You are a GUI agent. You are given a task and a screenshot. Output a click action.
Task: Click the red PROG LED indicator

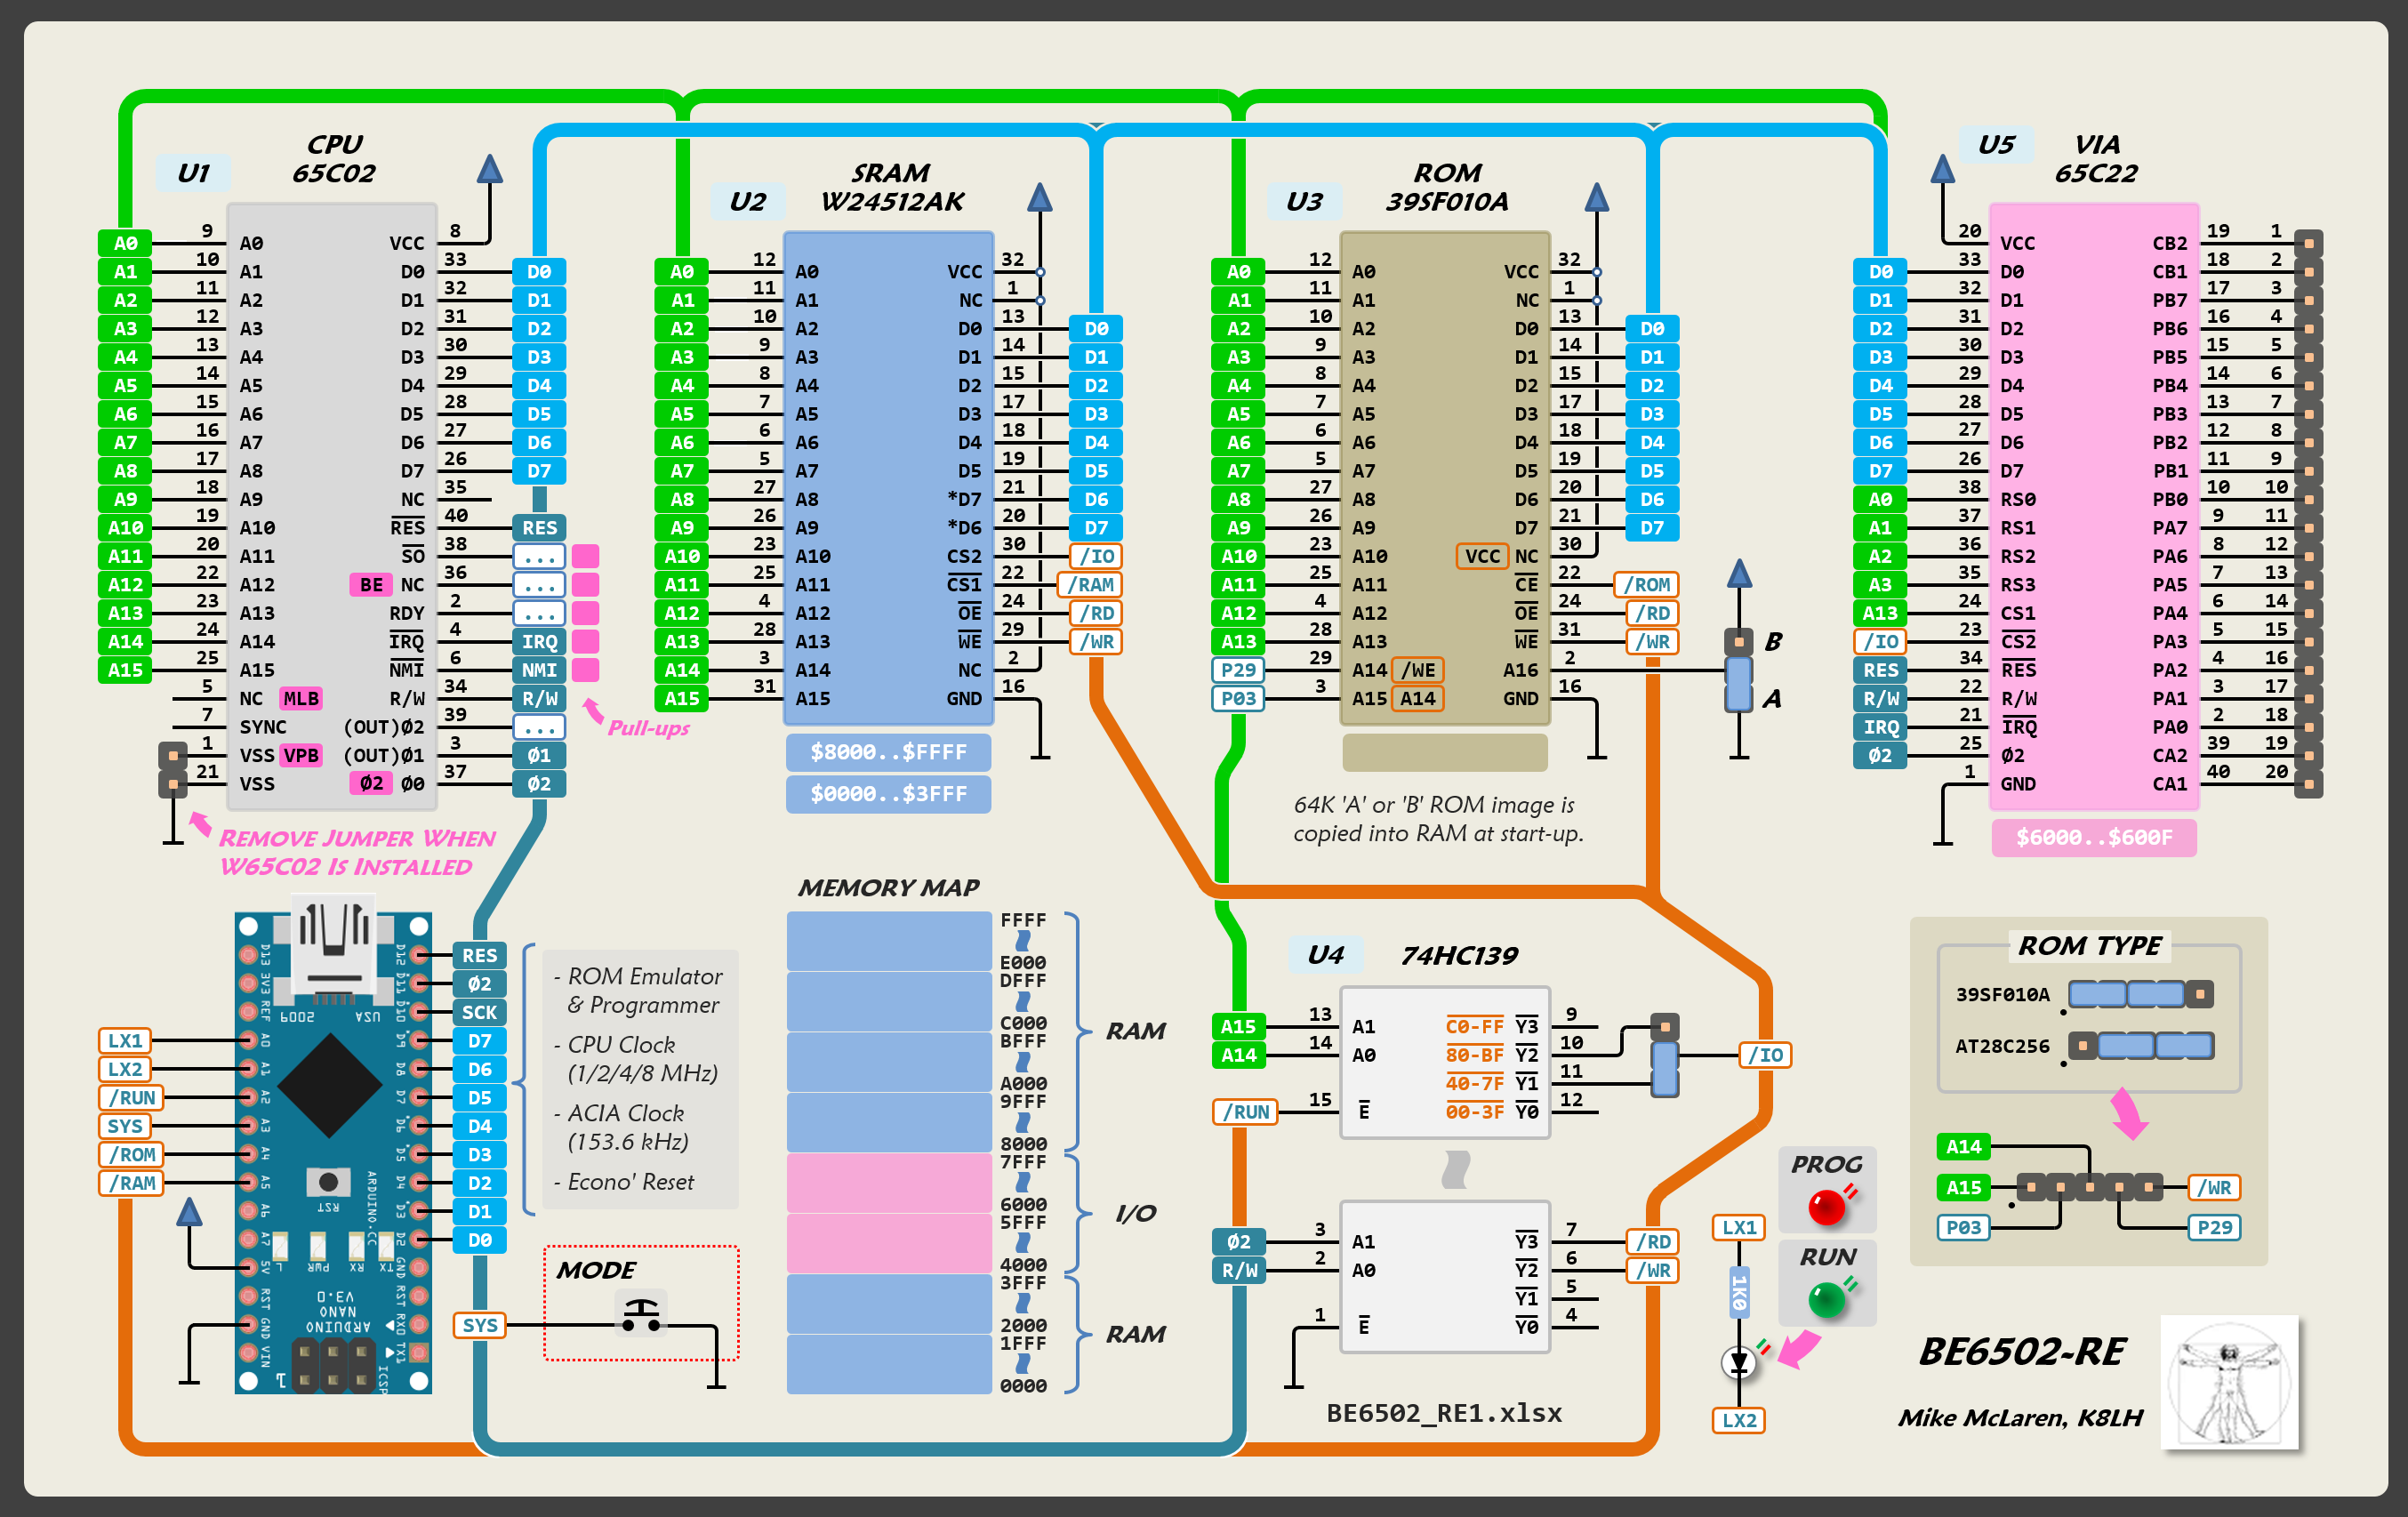pos(1827,1206)
